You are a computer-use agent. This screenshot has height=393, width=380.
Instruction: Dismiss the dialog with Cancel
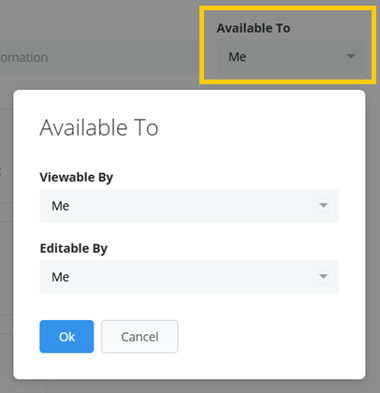[140, 336]
